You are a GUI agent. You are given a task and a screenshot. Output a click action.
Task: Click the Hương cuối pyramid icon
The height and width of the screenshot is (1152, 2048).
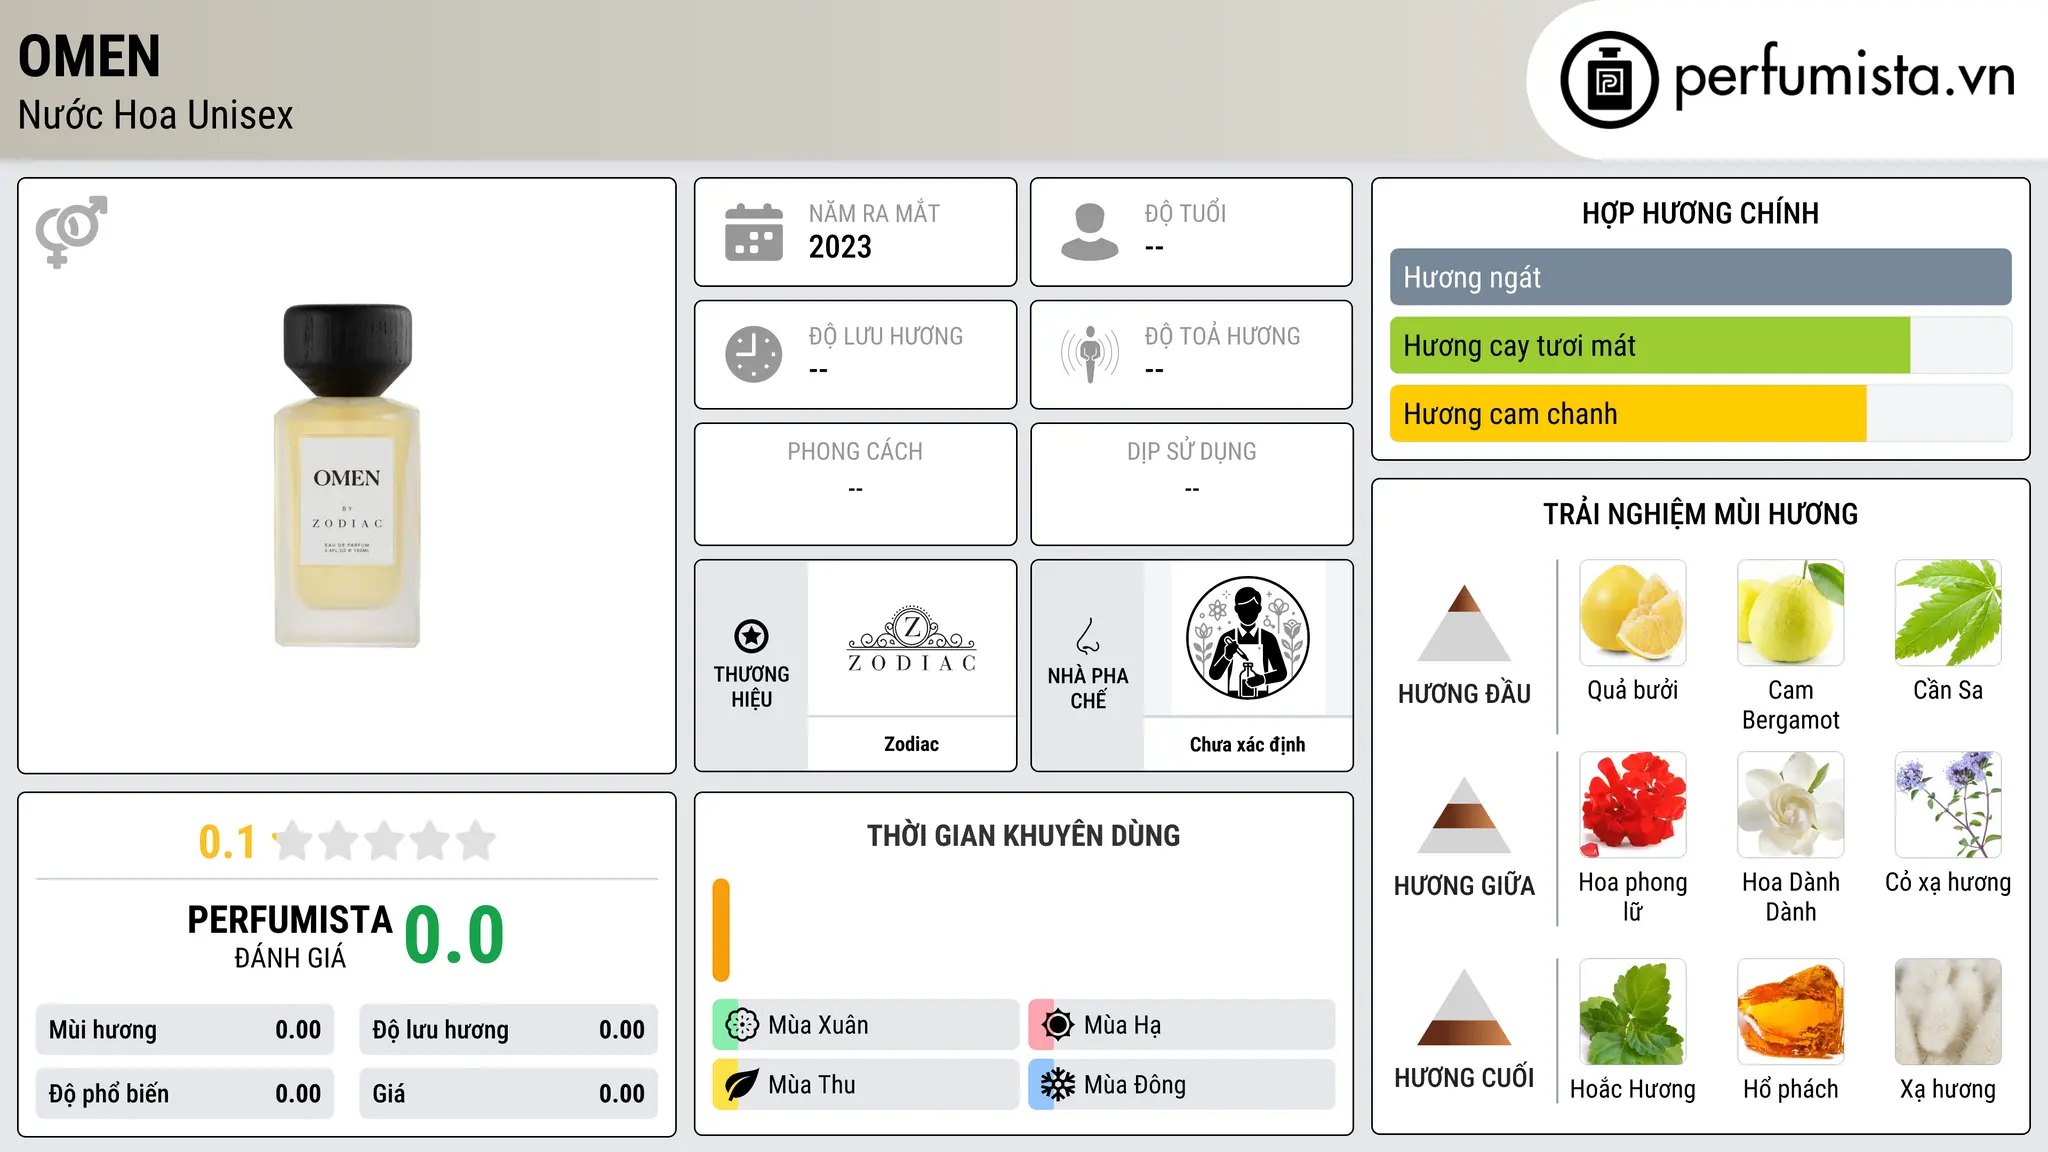(x=1464, y=1007)
